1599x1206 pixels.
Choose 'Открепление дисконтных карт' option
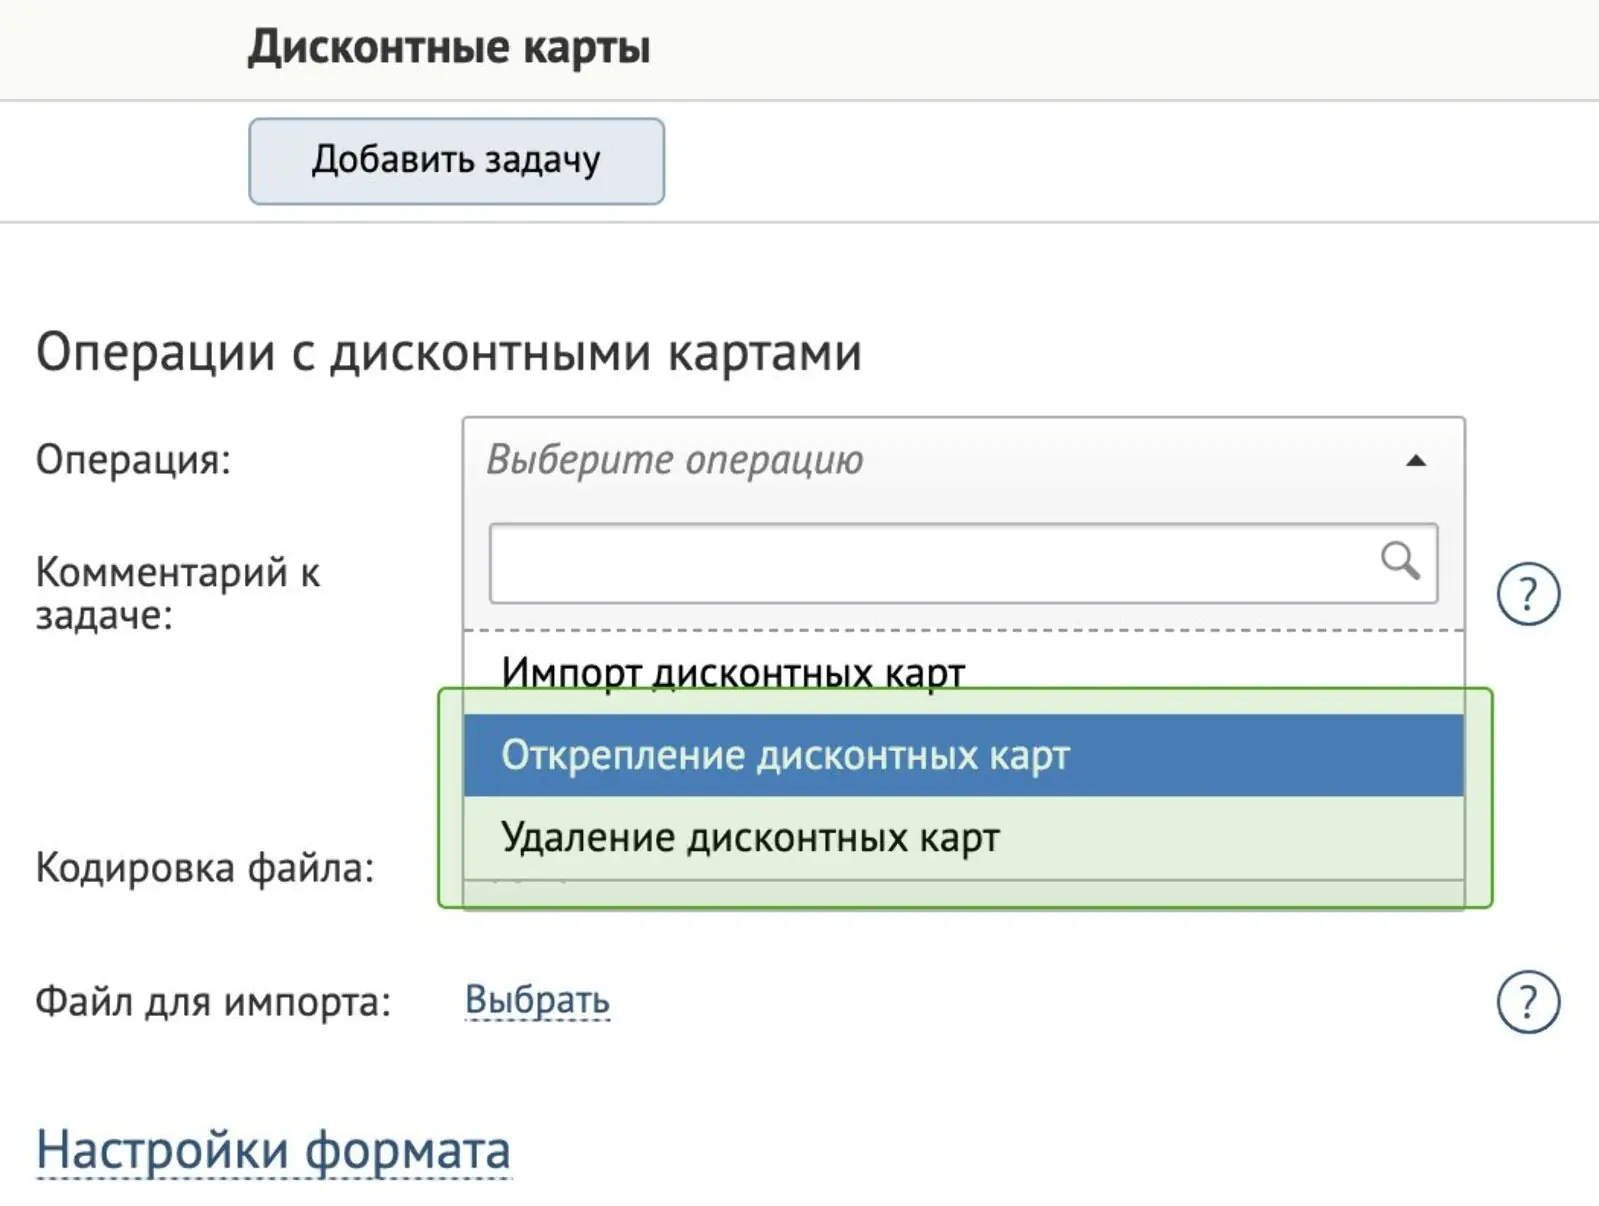tap(963, 755)
